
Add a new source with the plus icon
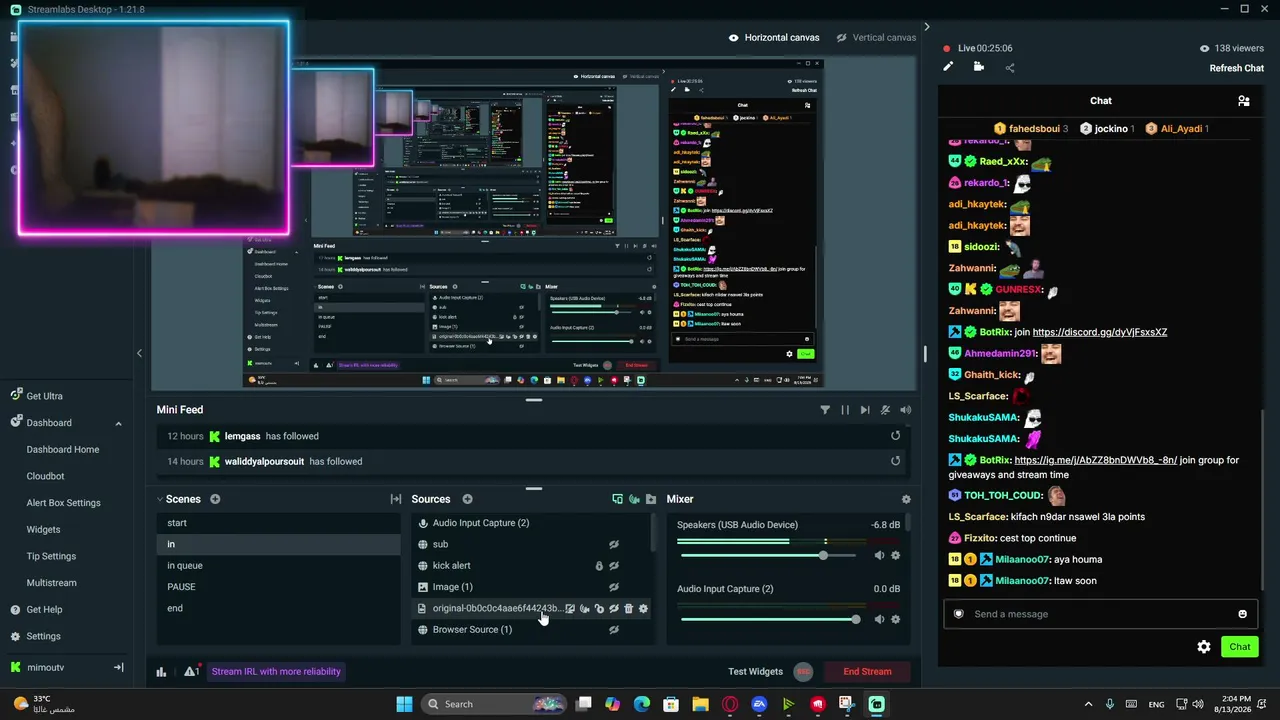[467, 499]
